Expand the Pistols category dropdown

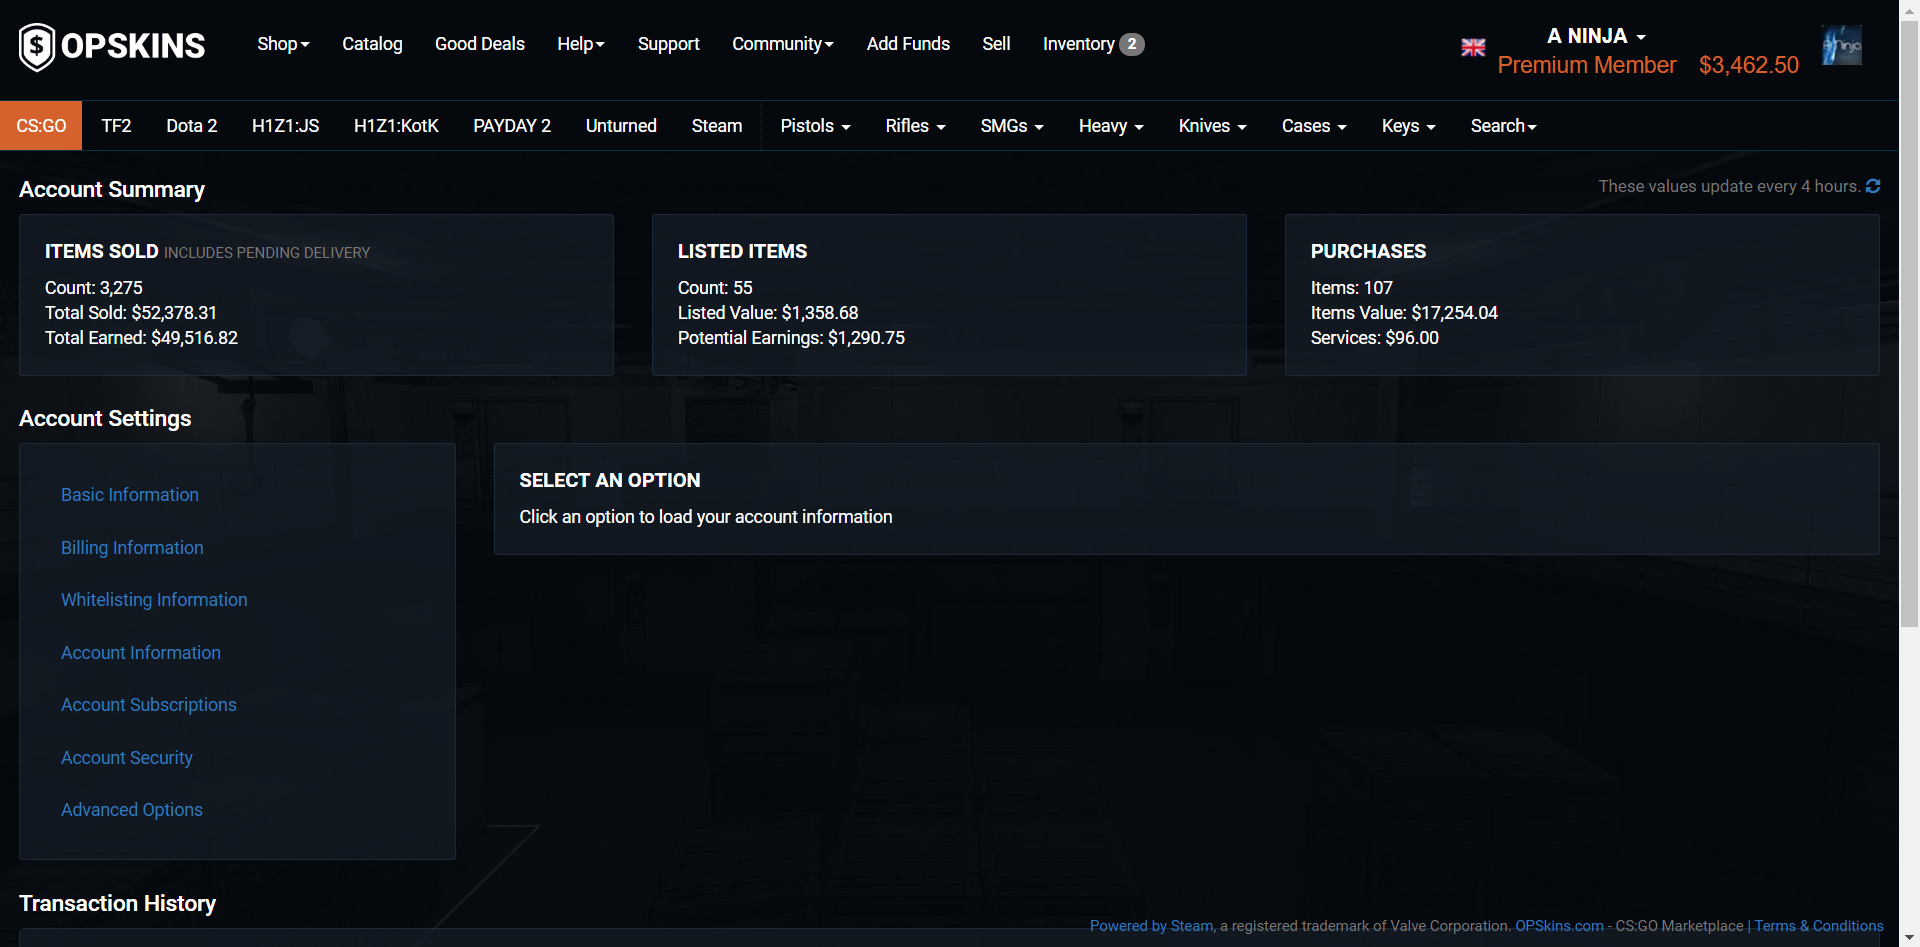815,126
